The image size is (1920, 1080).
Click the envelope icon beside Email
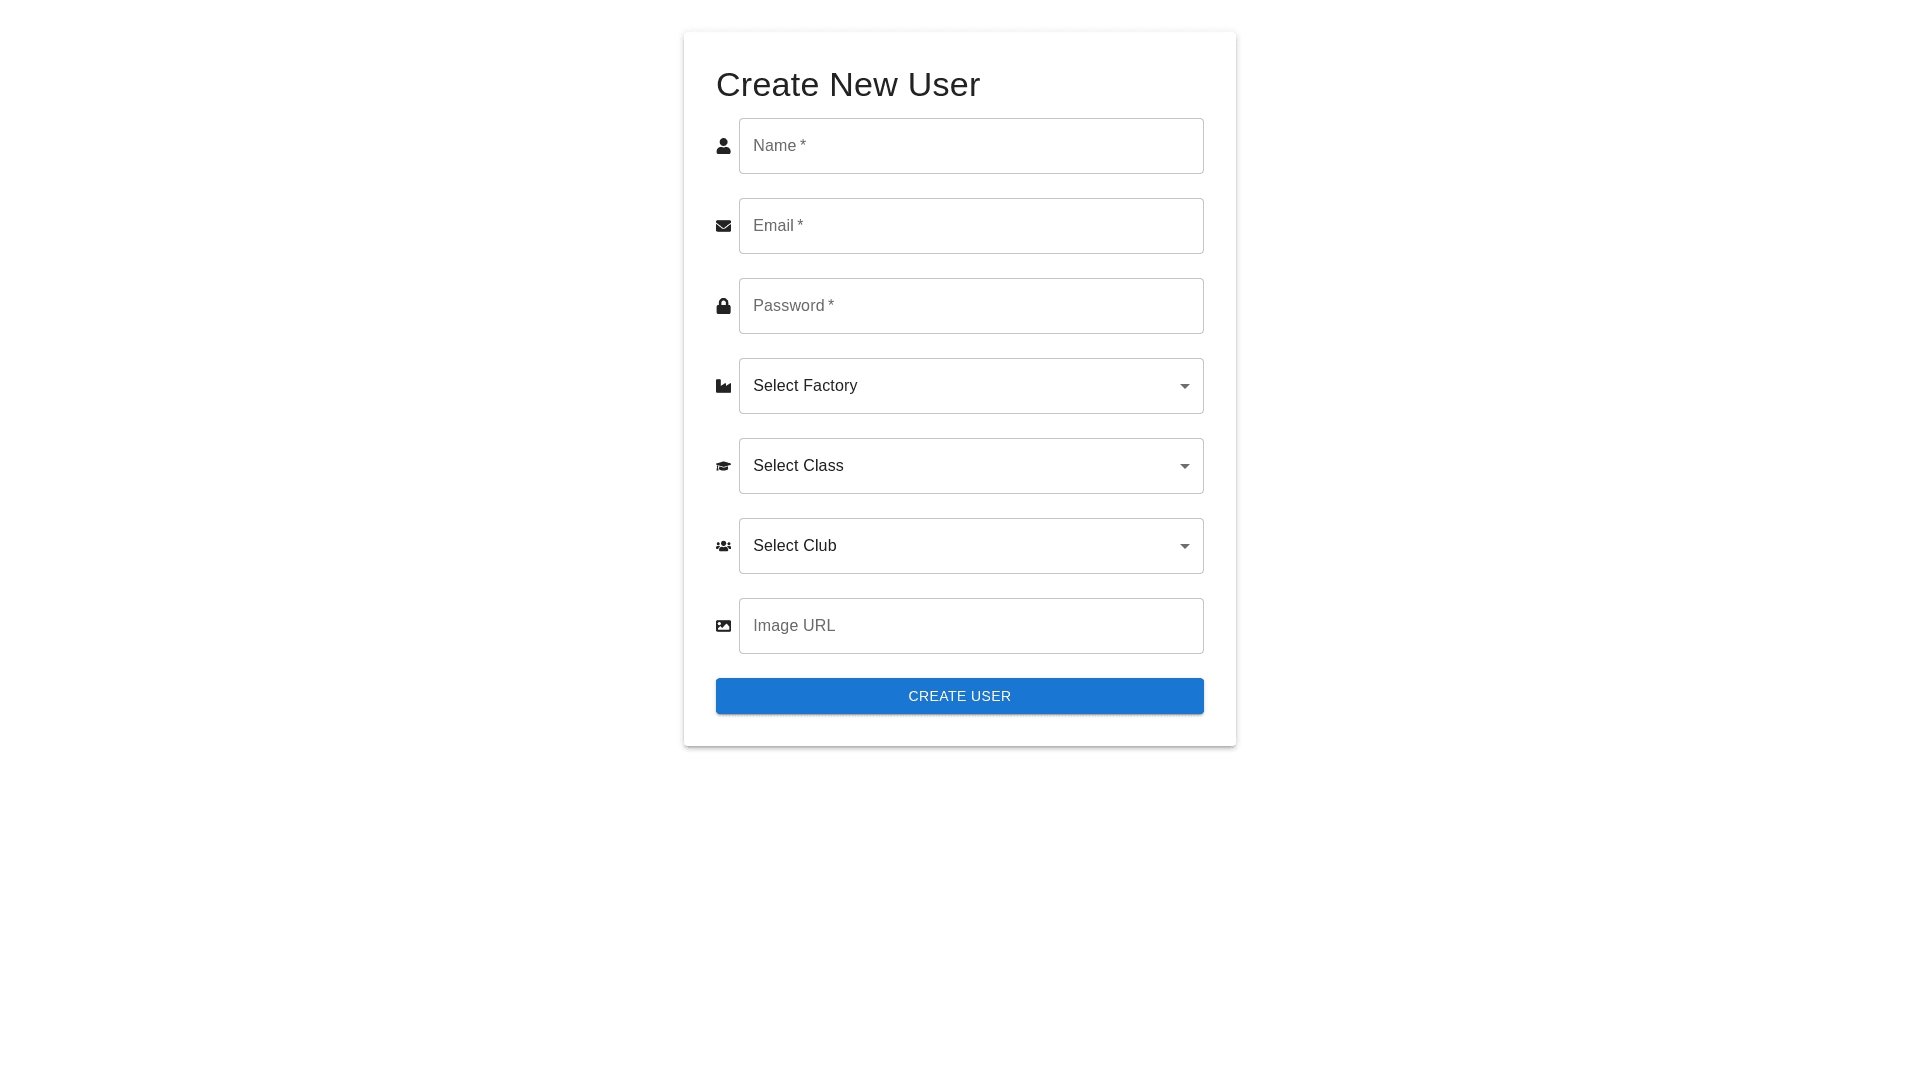click(723, 226)
